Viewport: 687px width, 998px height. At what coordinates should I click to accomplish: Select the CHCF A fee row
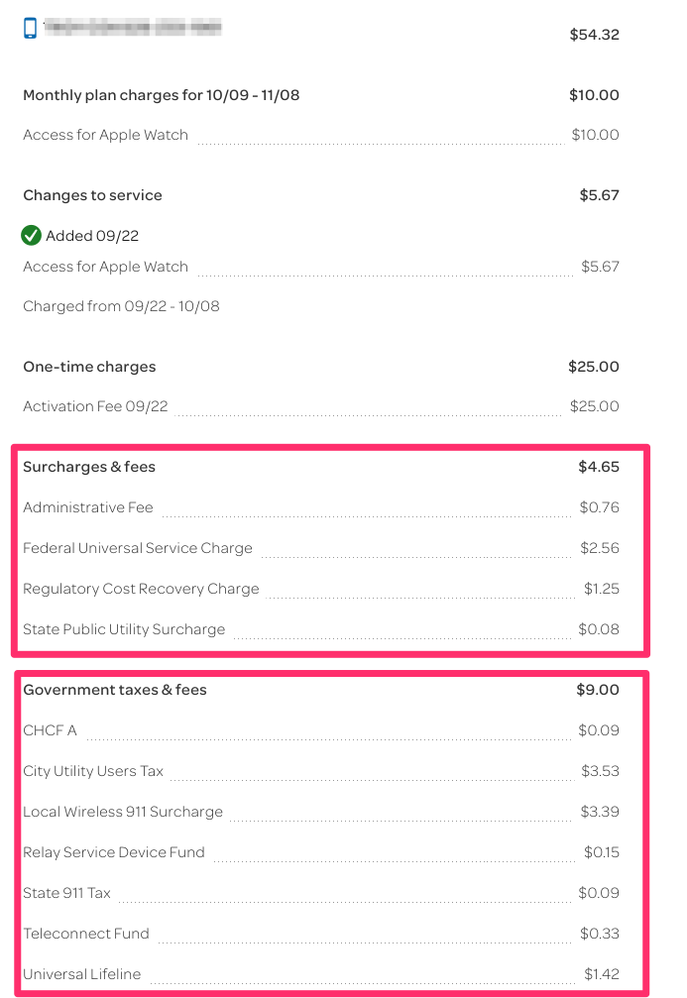coord(50,731)
